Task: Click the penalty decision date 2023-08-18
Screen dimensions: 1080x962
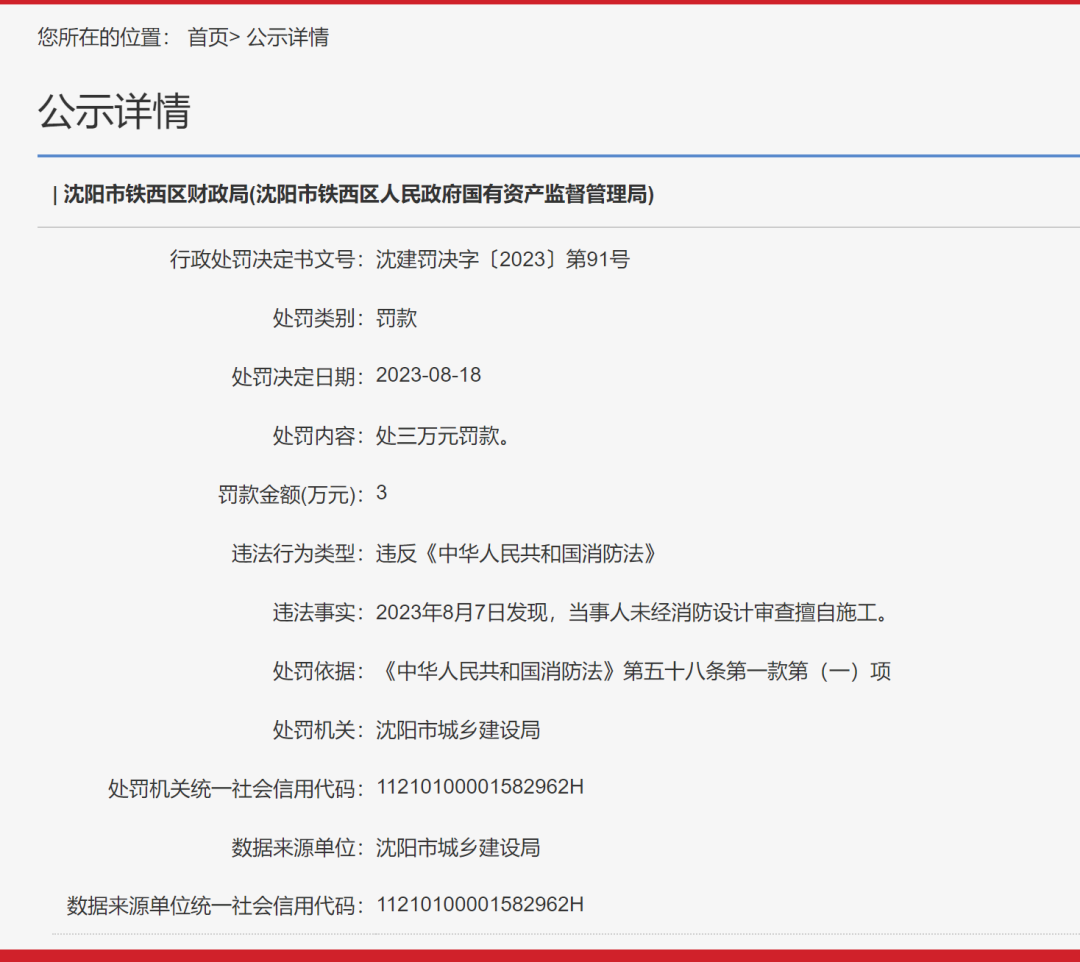Action: pyautogui.click(x=428, y=376)
